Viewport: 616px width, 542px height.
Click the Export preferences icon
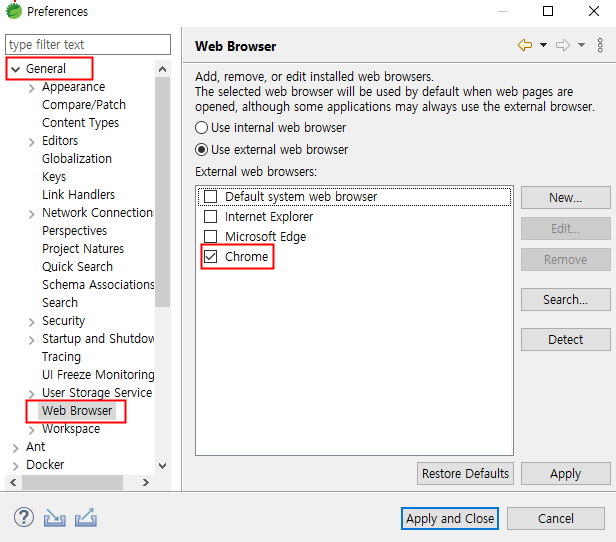86,518
